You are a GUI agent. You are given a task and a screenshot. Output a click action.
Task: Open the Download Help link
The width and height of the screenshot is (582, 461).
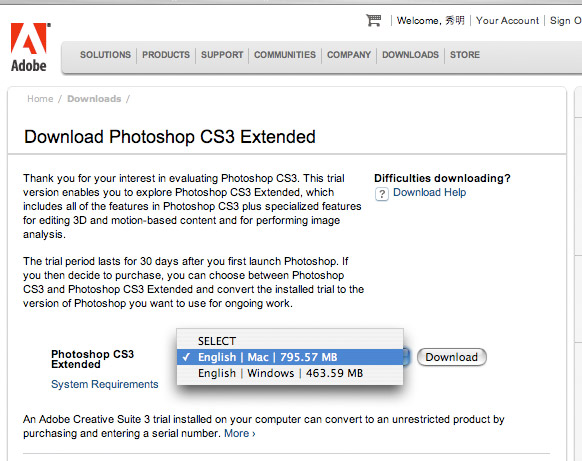coord(429,192)
